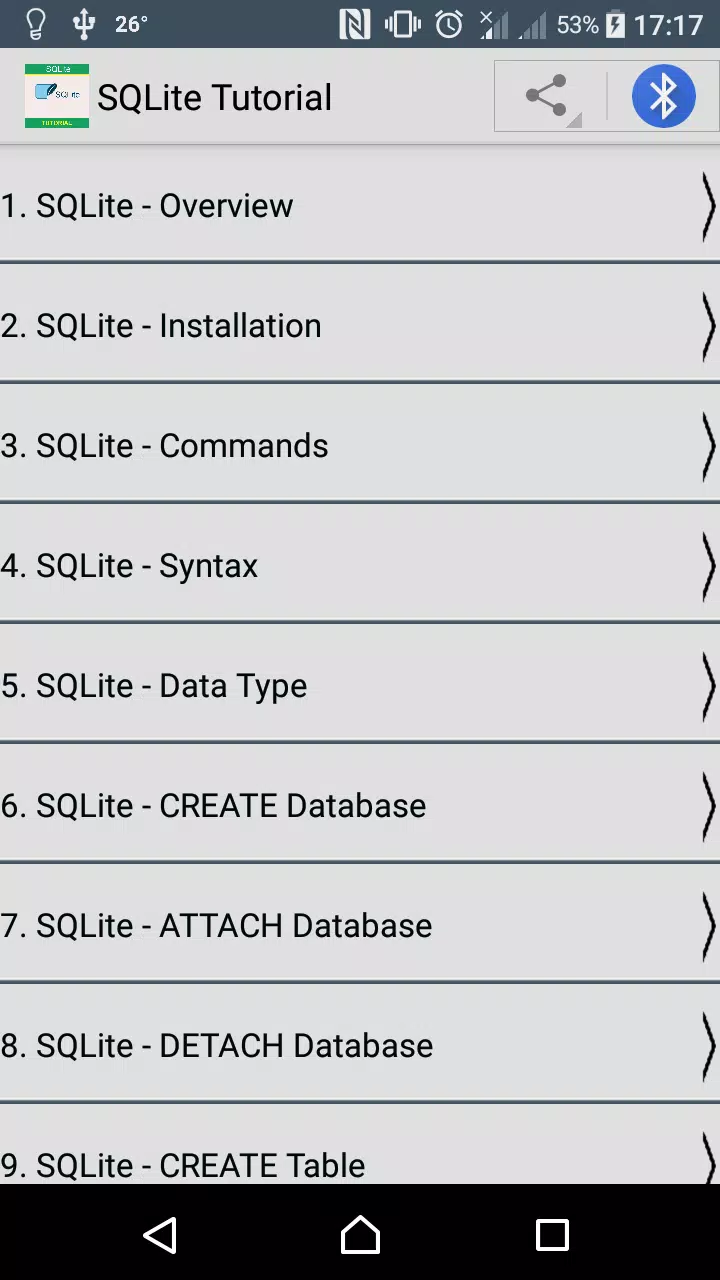
Task: Expand chevron on DETACH Database row
Action: [708, 1046]
